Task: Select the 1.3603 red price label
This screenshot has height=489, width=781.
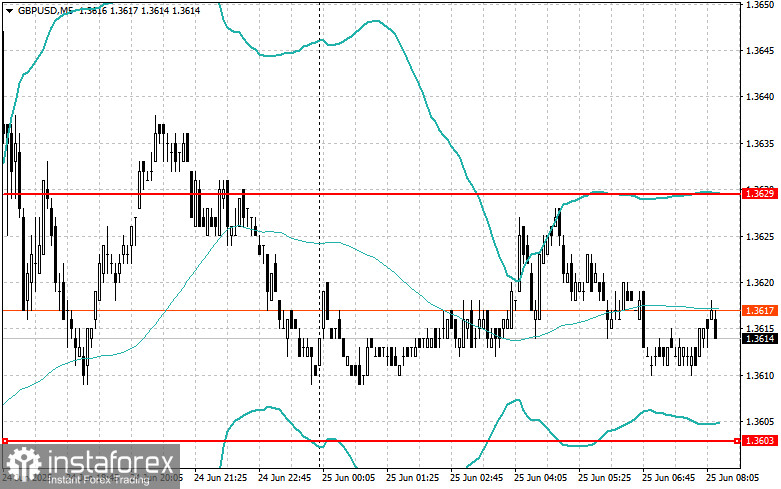Action: coord(760,441)
